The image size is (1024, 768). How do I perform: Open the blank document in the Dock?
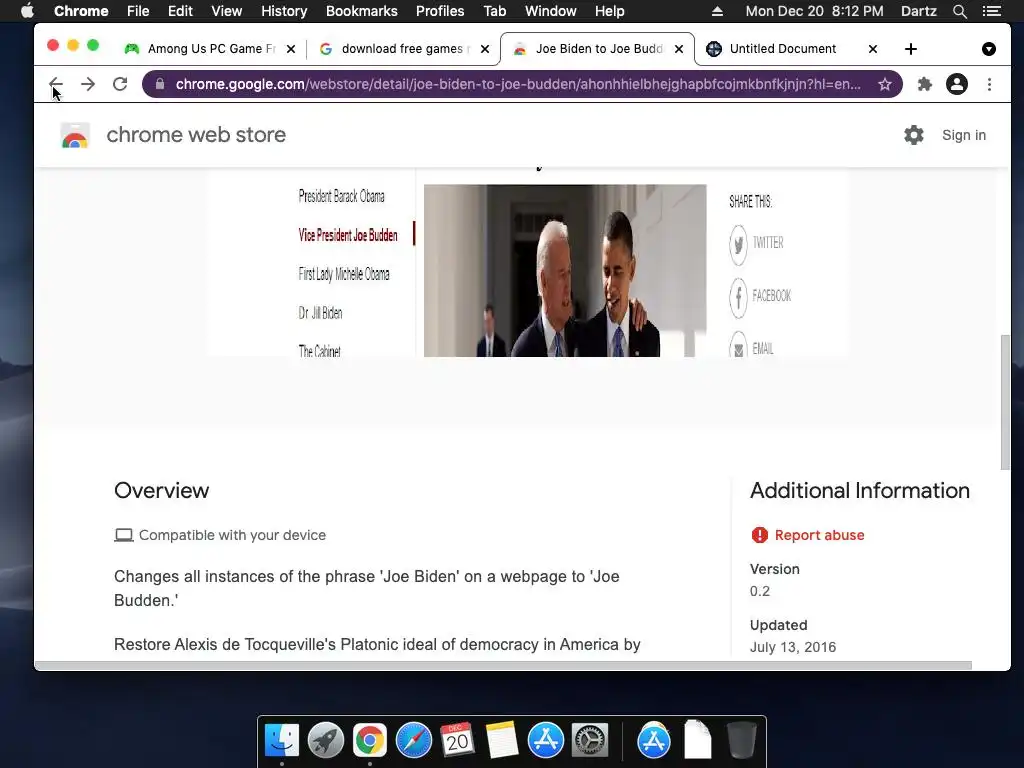tap(697, 740)
